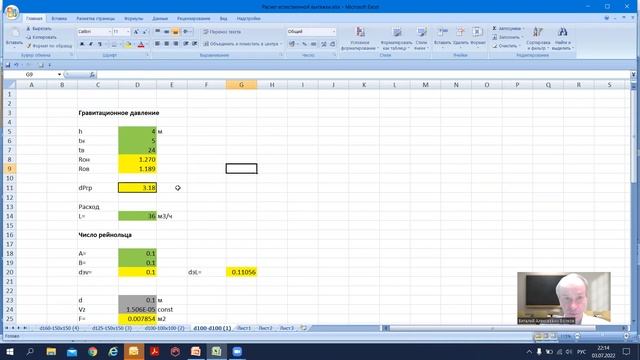Viewport: 640px width, 360px height.
Task: Select the sheet tab d160-150x150 (4)
Action: [59, 328]
